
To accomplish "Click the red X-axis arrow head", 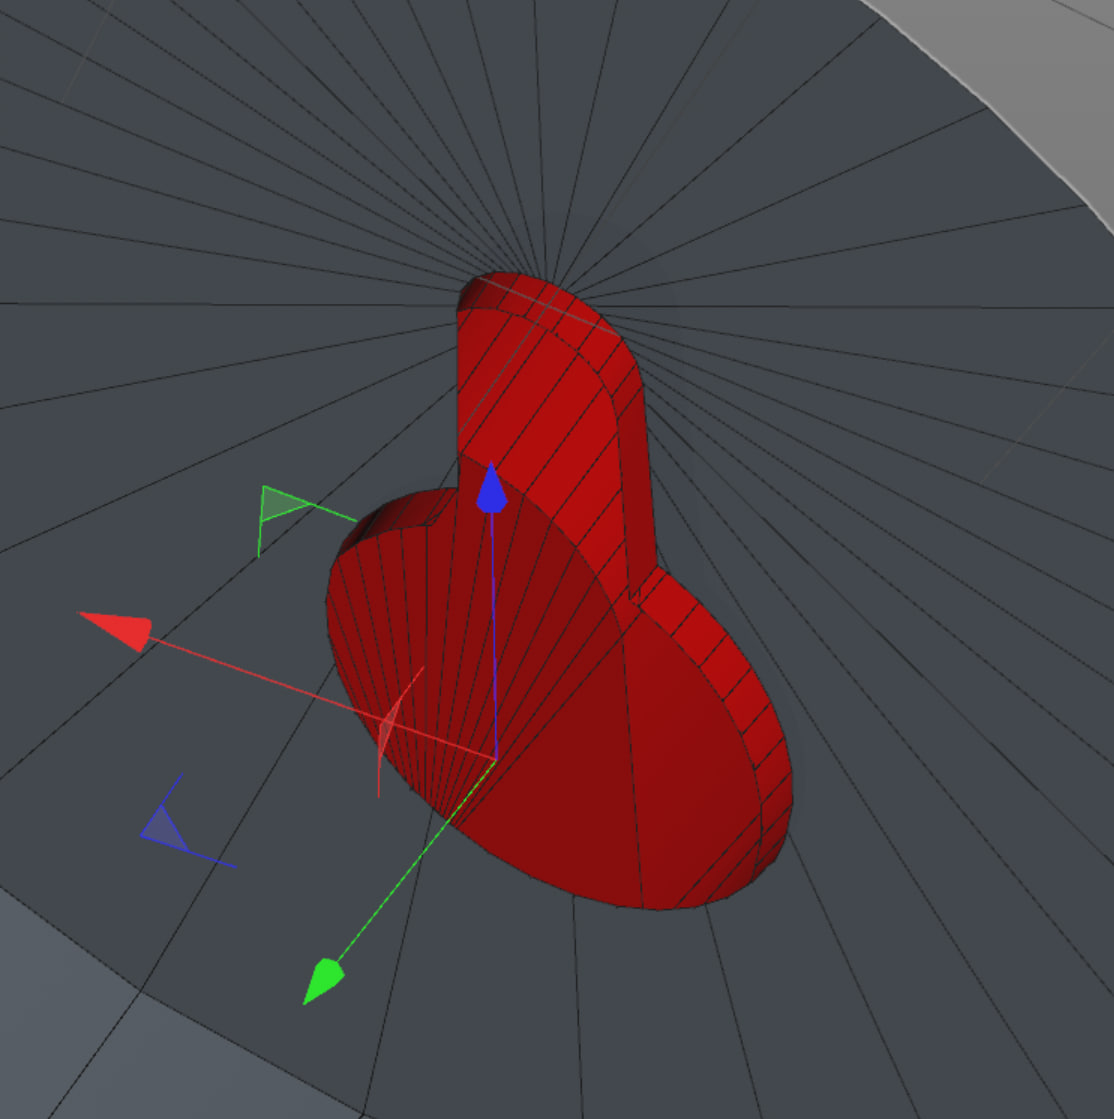I will 118,629.
